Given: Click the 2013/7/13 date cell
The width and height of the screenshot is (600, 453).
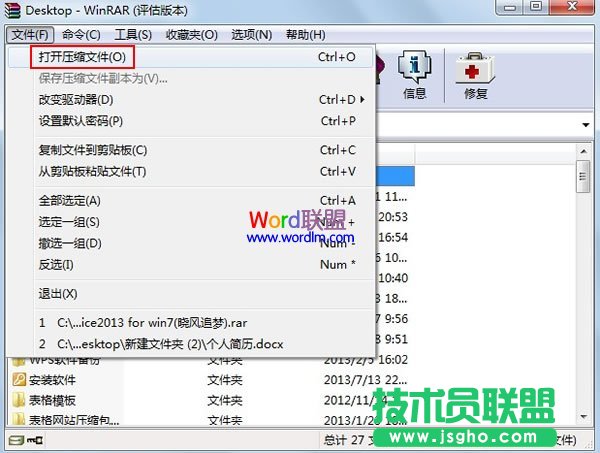Looking at the screenshot, I should [x=365, y=380].
